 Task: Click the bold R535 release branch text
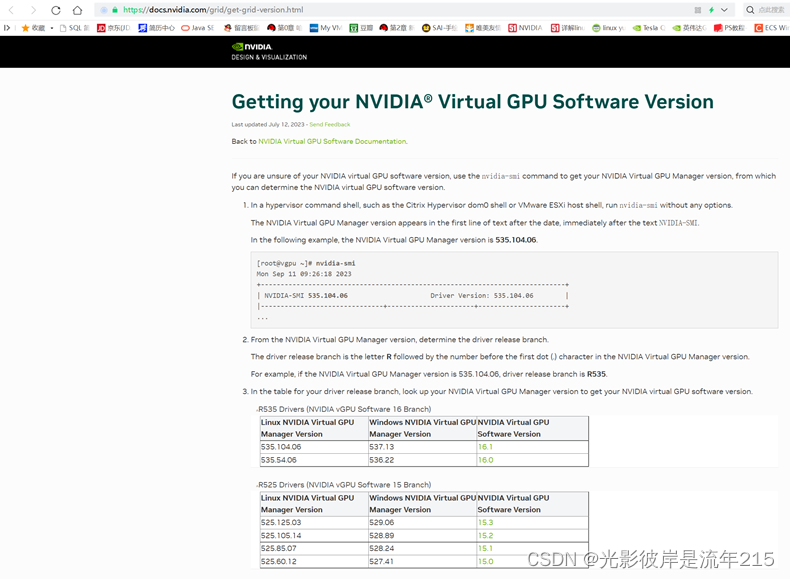tap(597, 374)
